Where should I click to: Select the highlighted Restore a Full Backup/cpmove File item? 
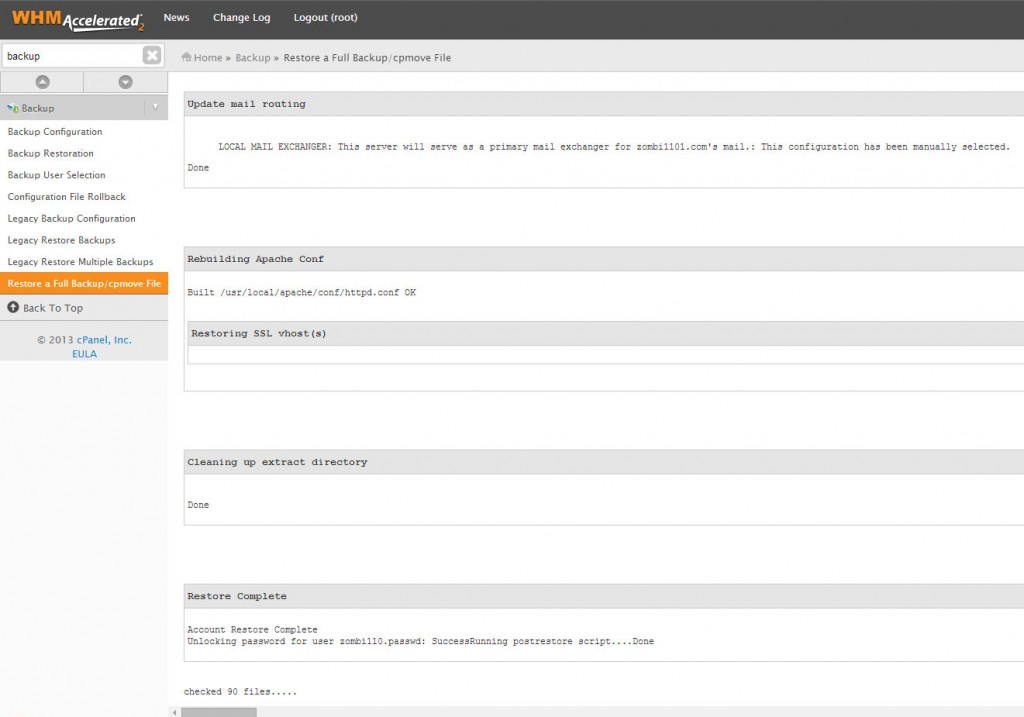[84, 283]
